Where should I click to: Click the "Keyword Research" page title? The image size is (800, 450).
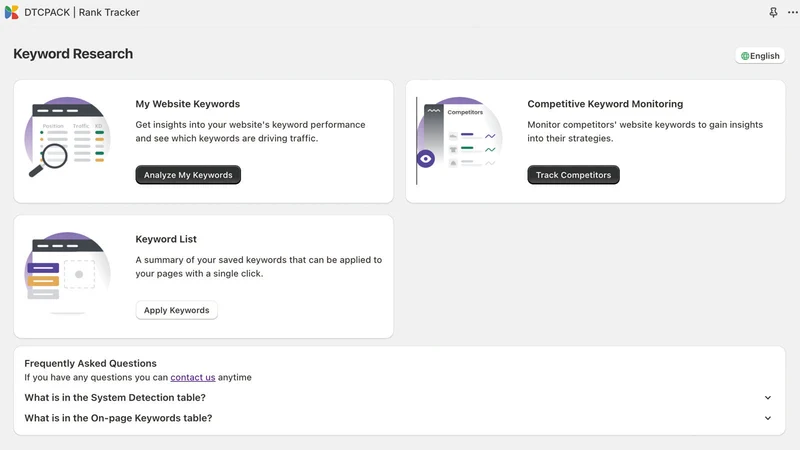click(x=73, y=54)
